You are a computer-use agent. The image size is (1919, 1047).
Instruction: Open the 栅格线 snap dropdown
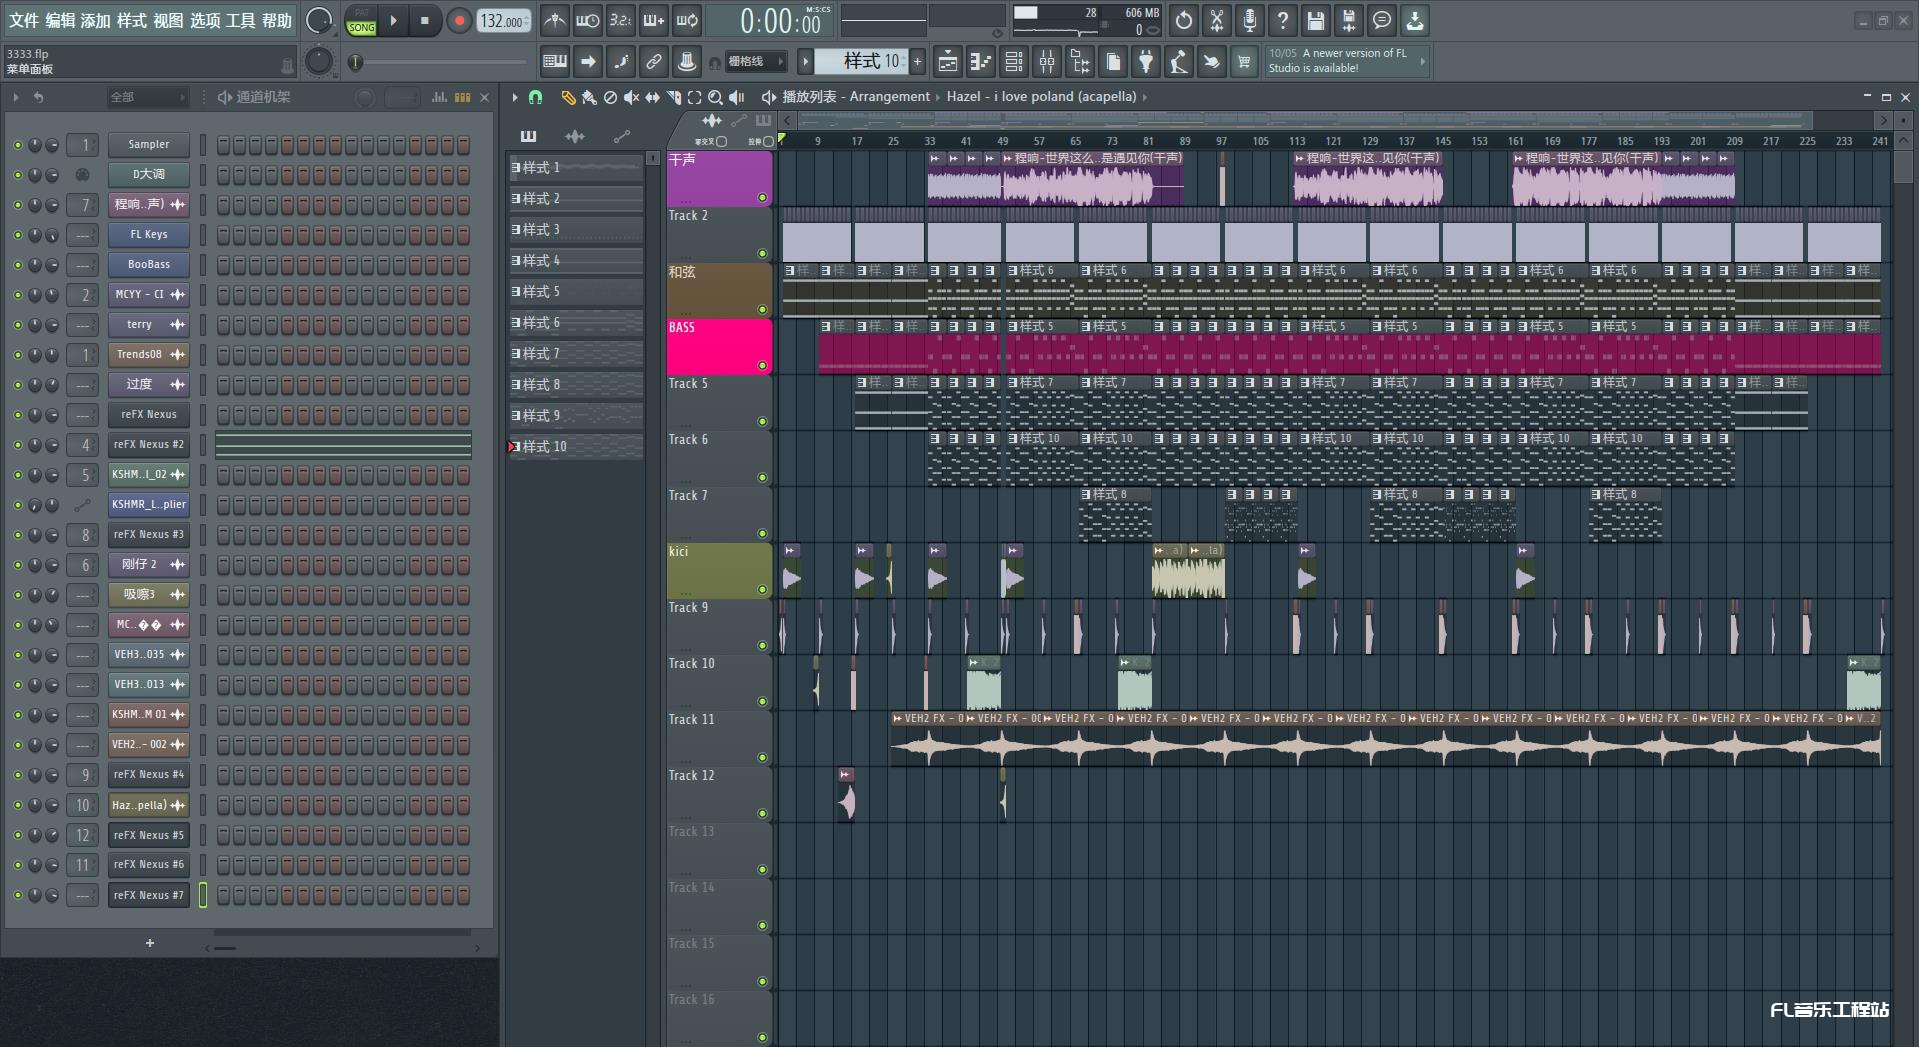pos(756,62)
